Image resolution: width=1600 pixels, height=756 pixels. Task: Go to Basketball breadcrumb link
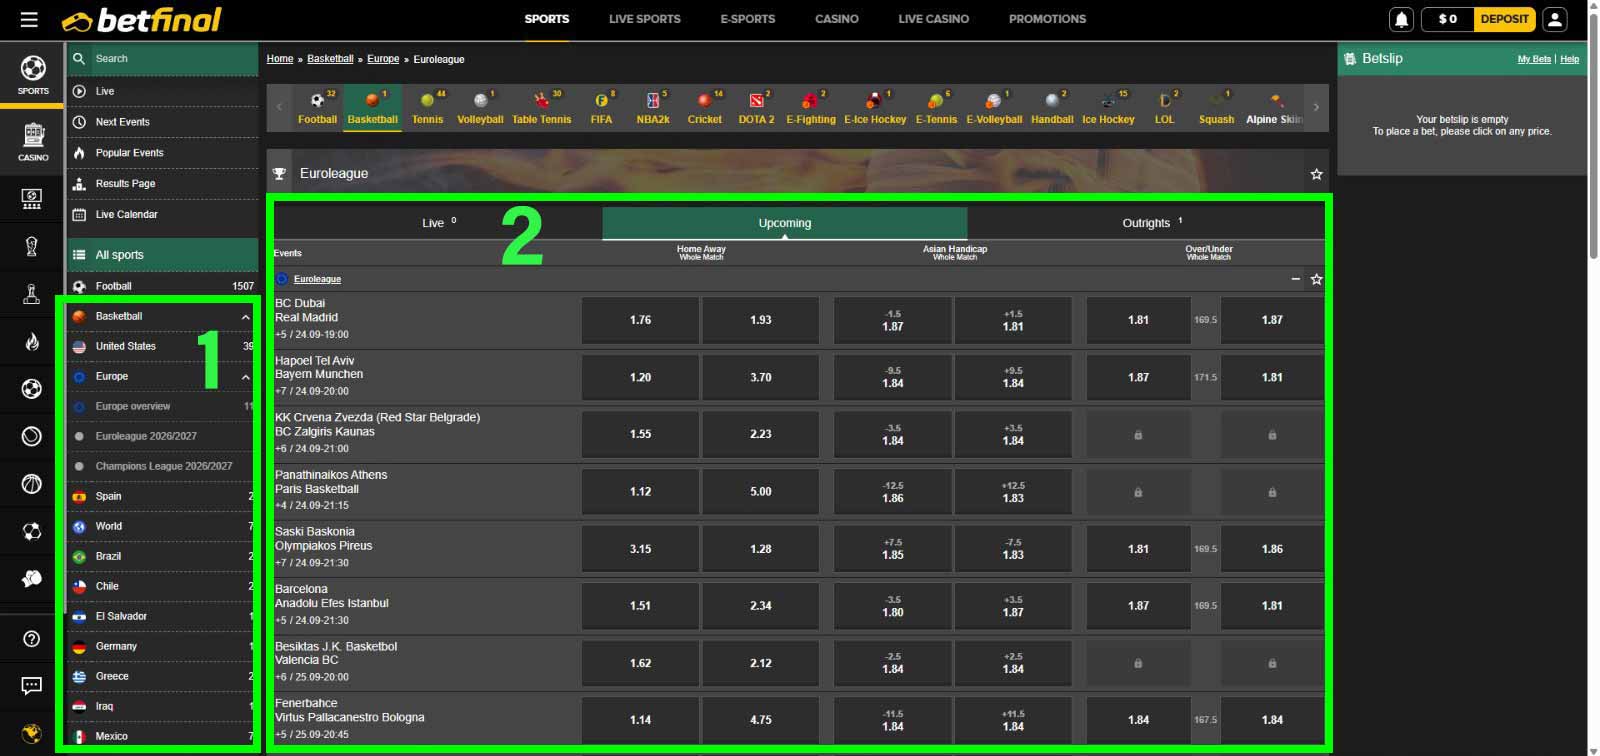(x=330, y=59)
